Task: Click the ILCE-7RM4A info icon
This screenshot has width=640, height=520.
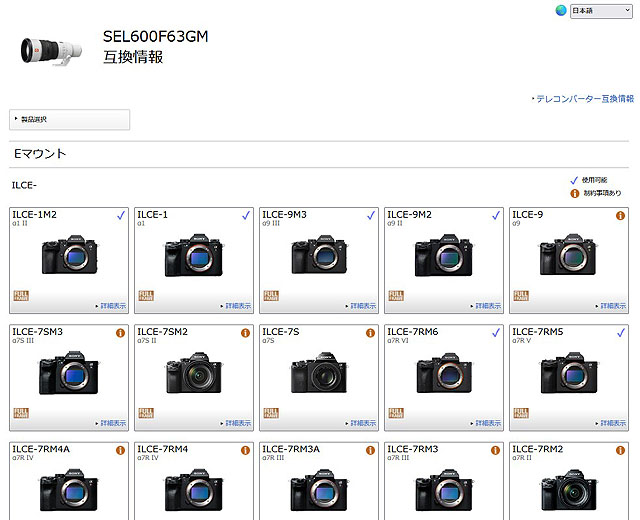Action: click(x=120, y=450)
